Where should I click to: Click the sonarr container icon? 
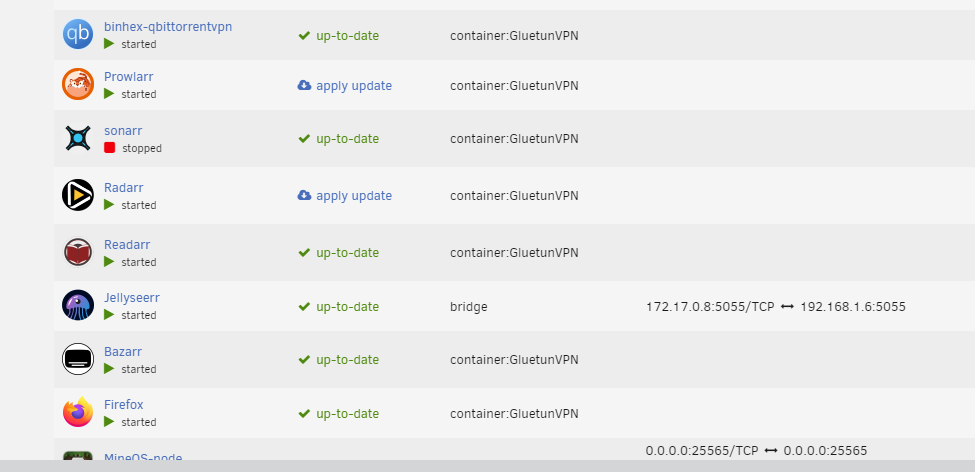(78, 138)
